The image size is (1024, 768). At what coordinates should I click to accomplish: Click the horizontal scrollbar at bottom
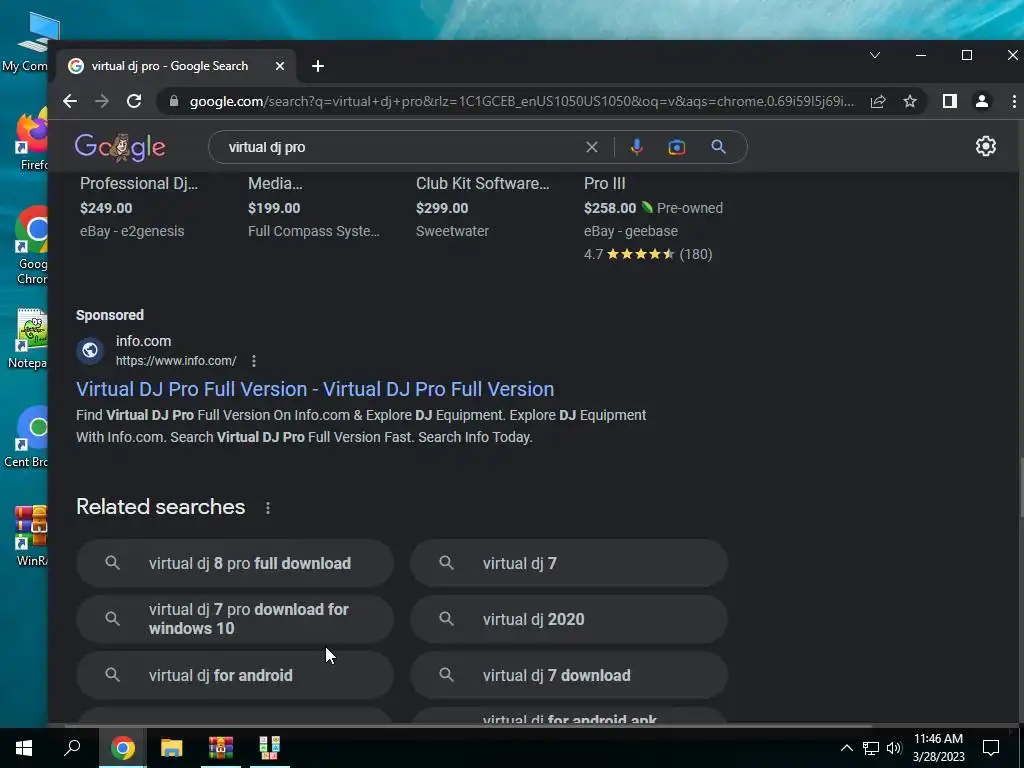(468, 726)
